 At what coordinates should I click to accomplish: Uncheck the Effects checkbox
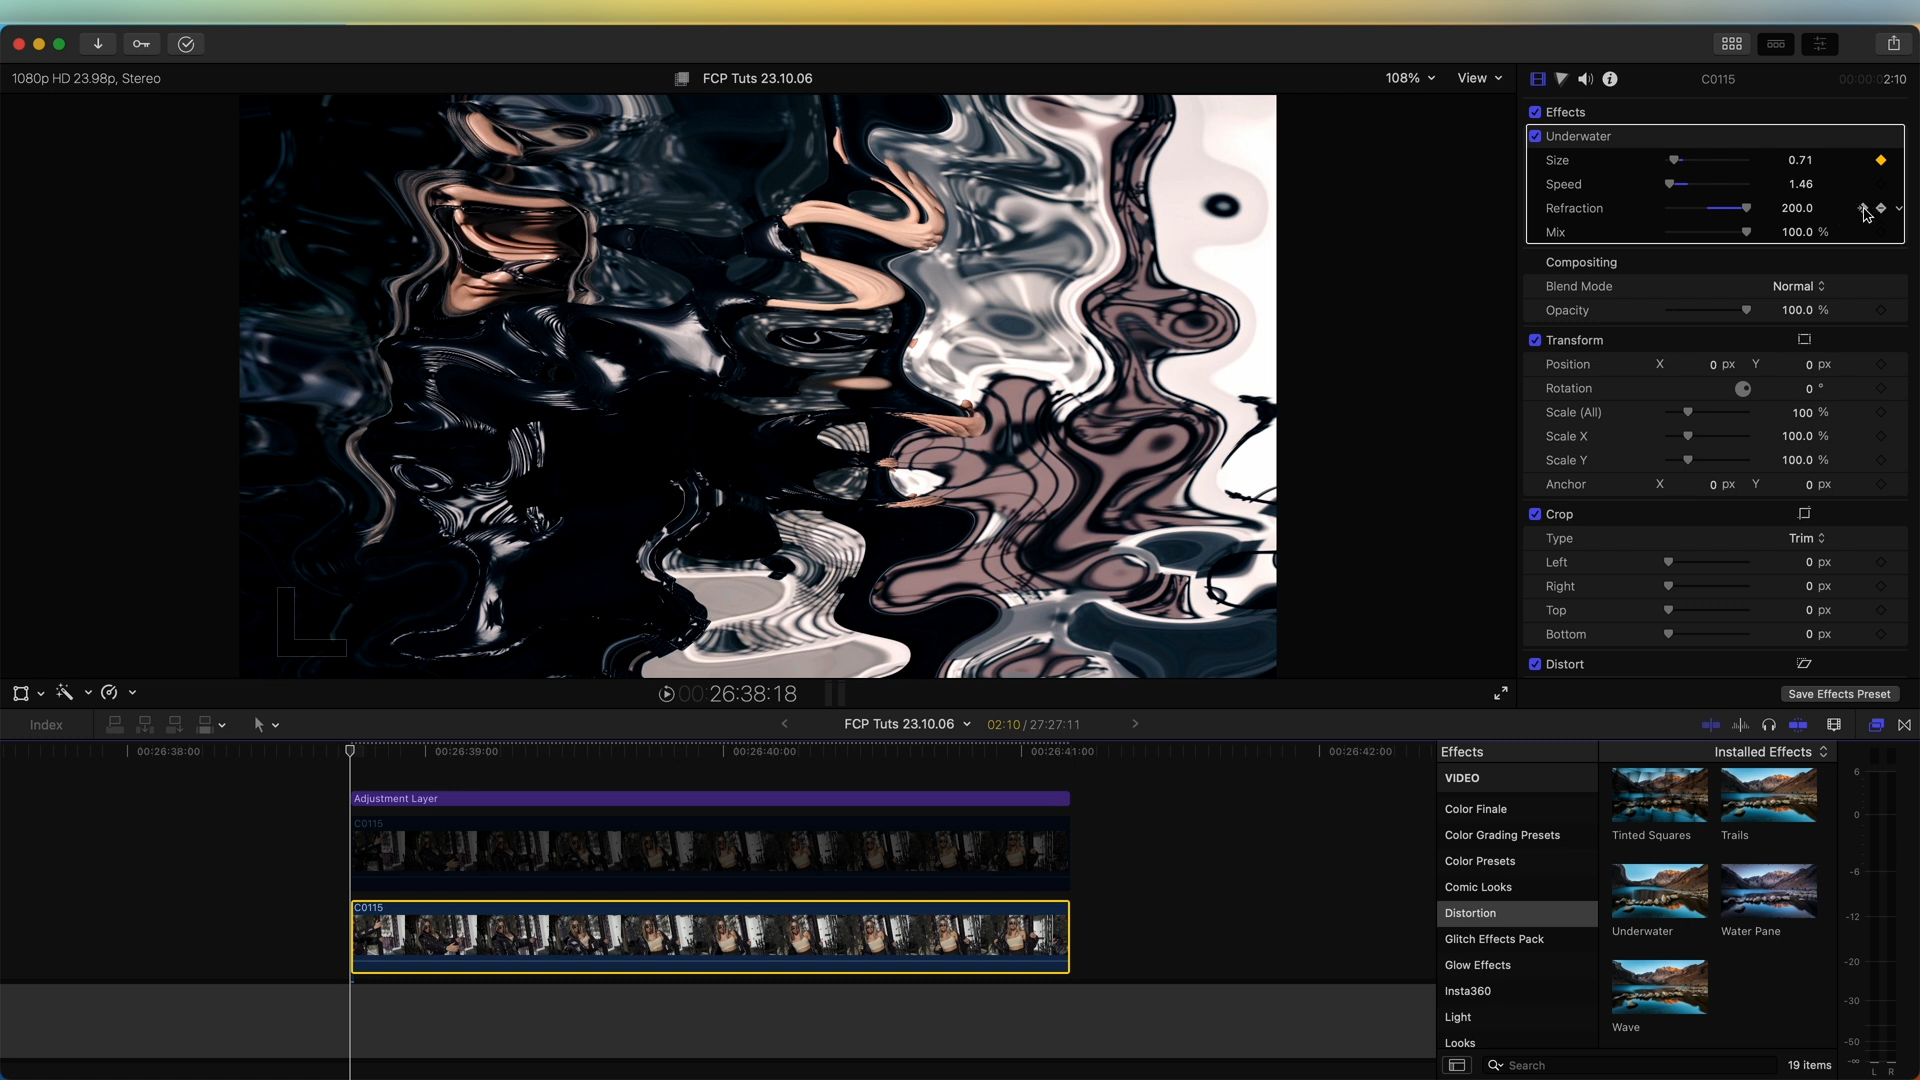[1535, 112]
